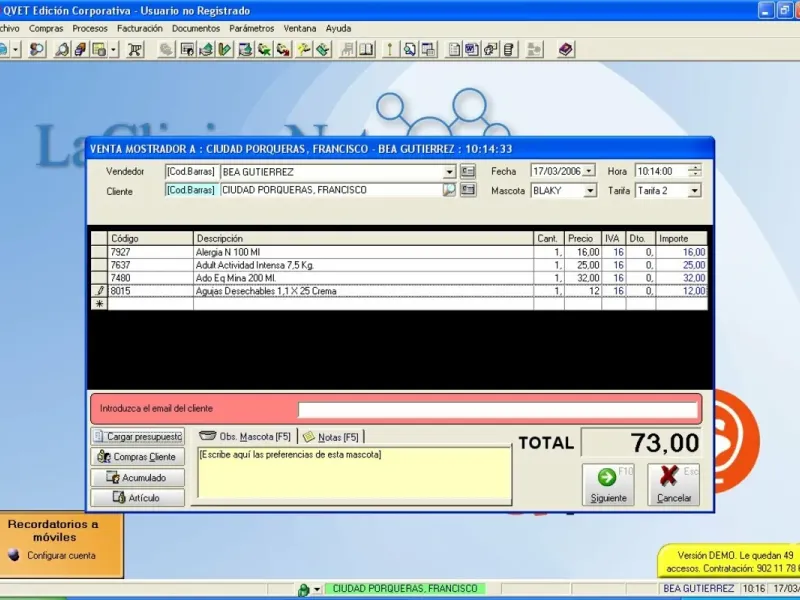The image size is (800, 600).
Task: Click the shopping cart toolbar icon
Action: tap(135, 49)
